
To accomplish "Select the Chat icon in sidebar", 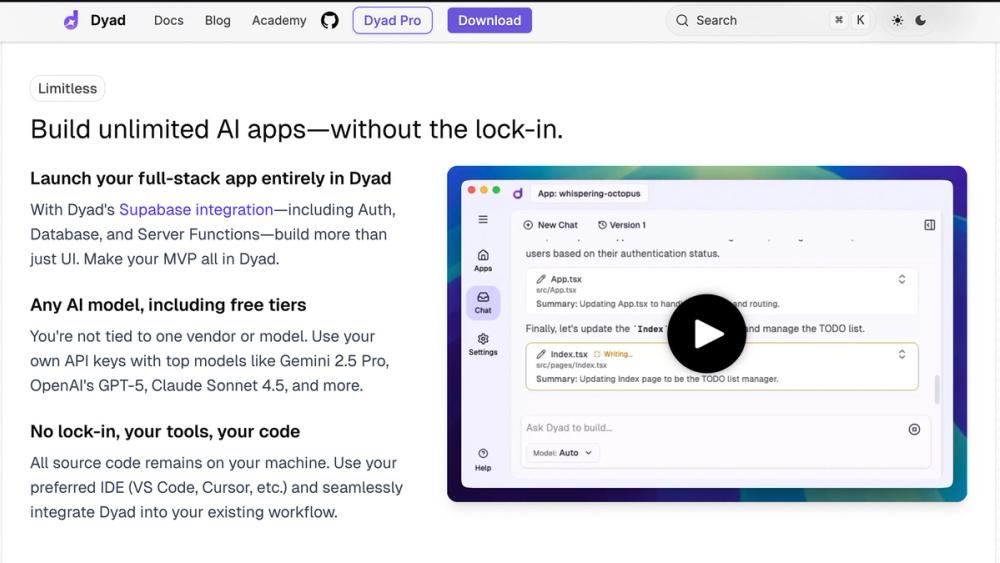I will click(x=483, y=297).
